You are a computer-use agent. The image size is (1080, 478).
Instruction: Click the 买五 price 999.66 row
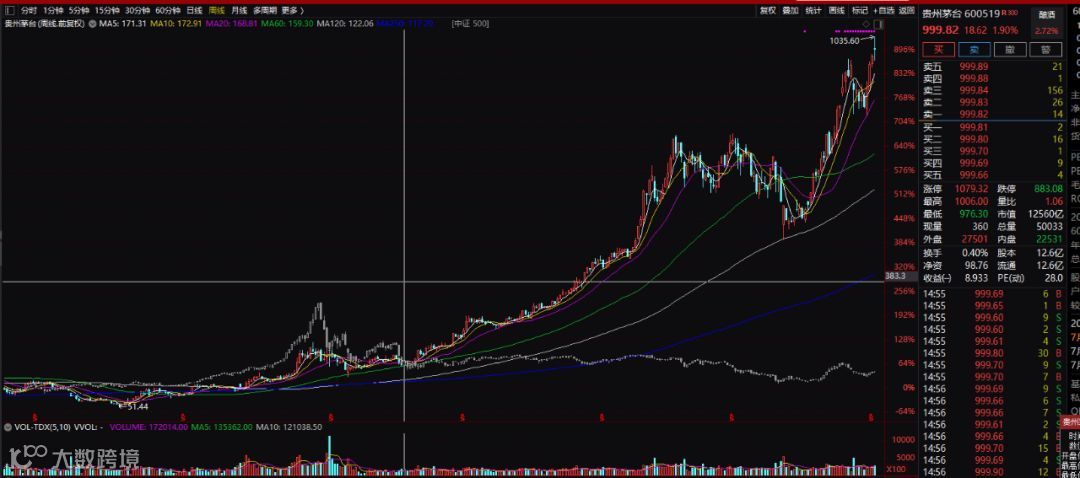coord(992,175)
